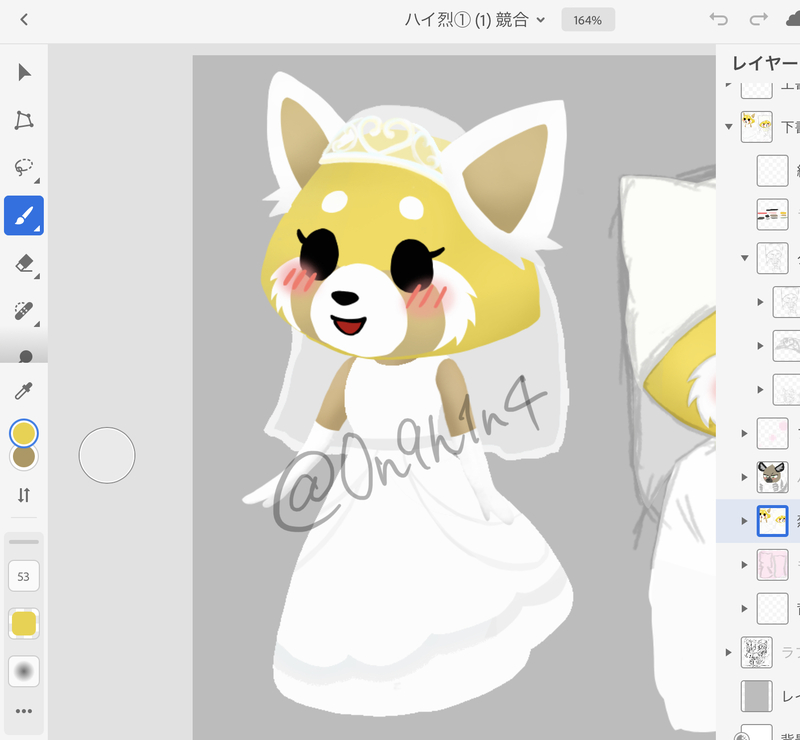Expand the blank layer group above the manga lineart layer

tap(744, 608)
